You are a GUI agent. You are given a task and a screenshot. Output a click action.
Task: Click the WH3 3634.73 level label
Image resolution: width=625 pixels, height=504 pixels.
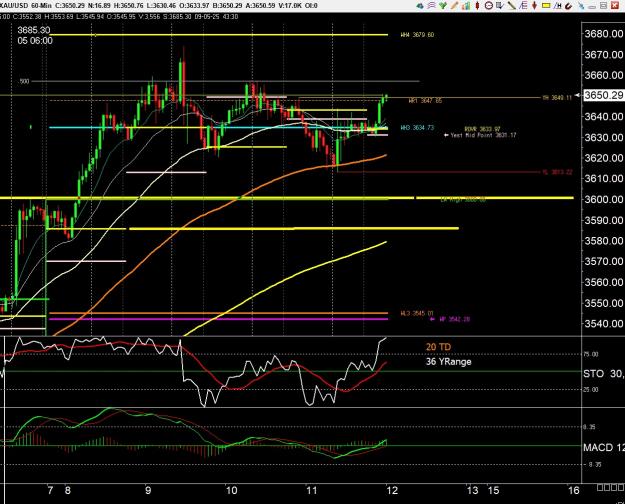point(417,128)
